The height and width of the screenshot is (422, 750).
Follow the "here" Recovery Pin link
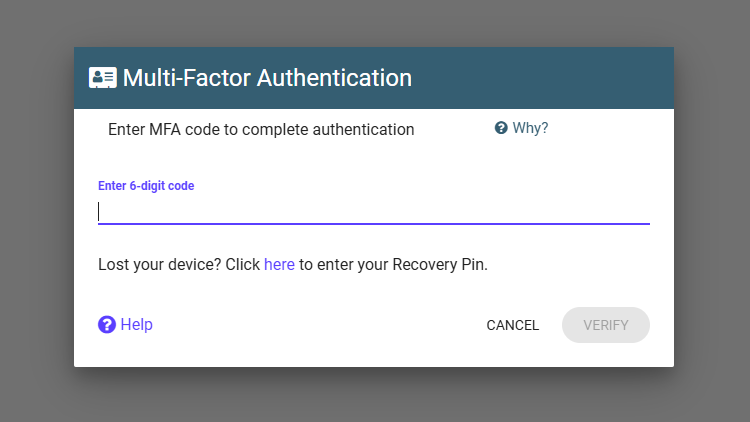pyautogui.click(x=279, y=264)
